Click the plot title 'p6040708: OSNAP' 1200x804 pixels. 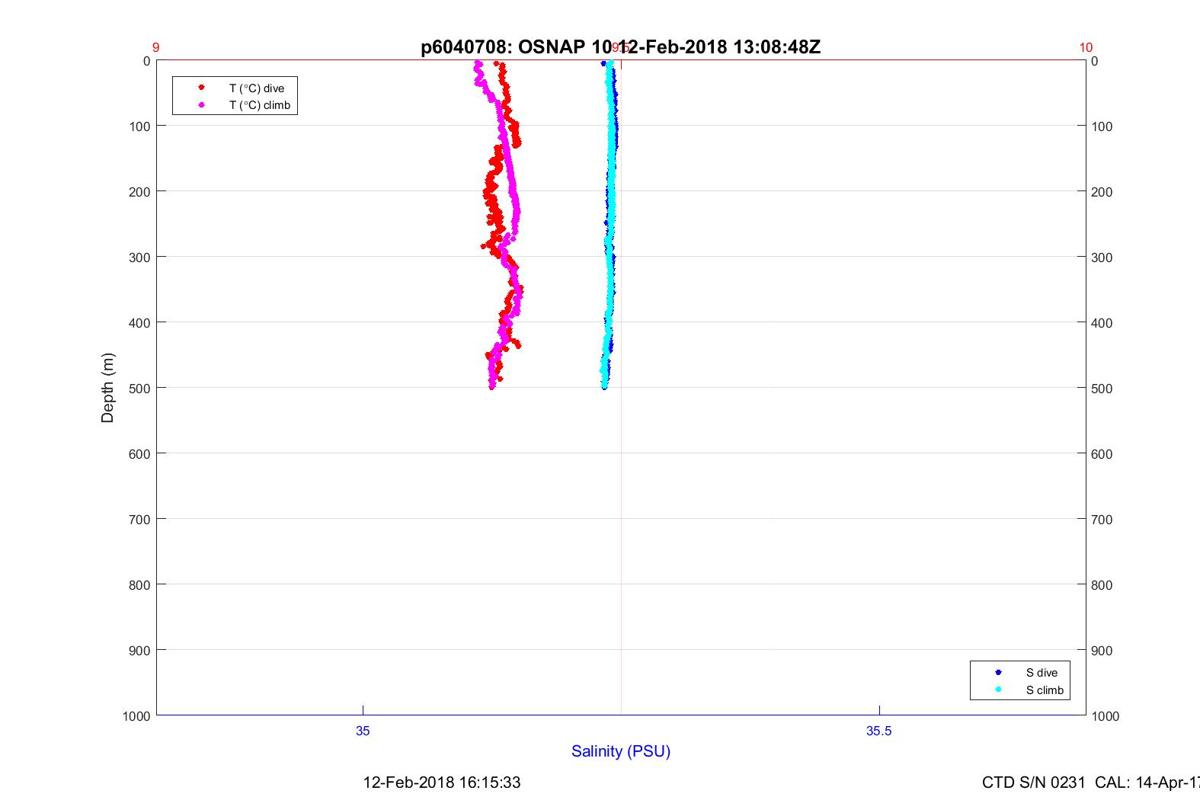(x=503, y=47)
